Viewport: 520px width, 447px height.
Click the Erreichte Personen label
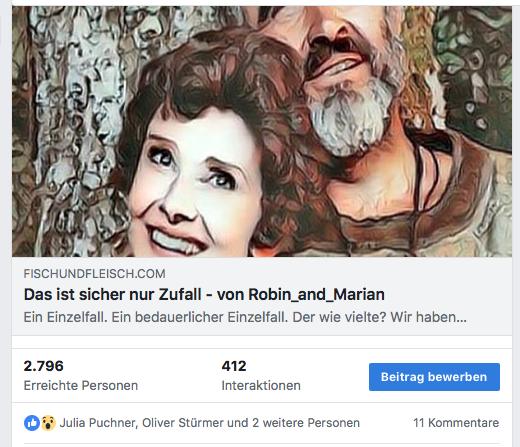point(81,385)
